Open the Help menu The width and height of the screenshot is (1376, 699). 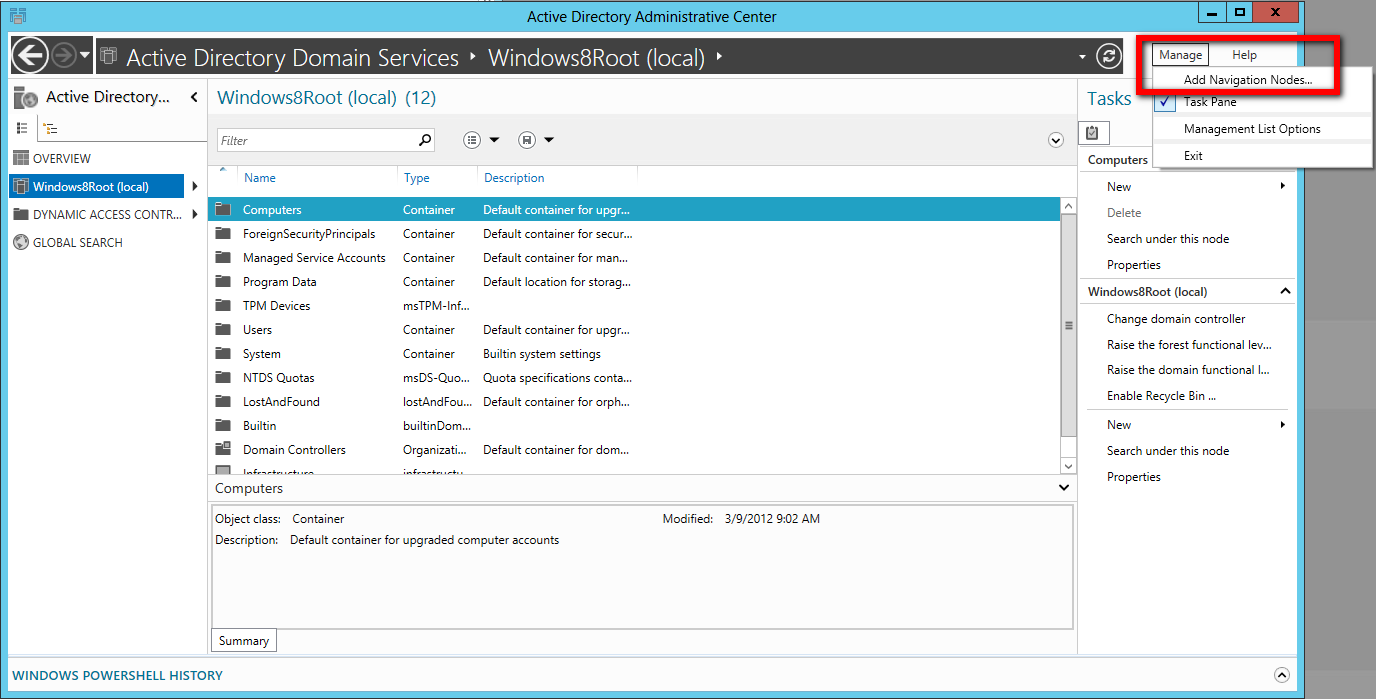(1244, 55)
